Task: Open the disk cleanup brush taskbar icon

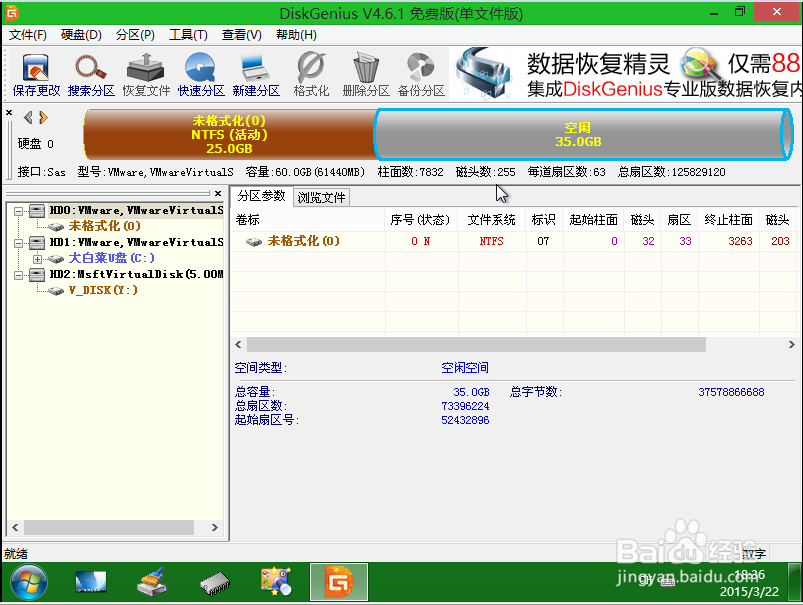Action: [152, 582]
